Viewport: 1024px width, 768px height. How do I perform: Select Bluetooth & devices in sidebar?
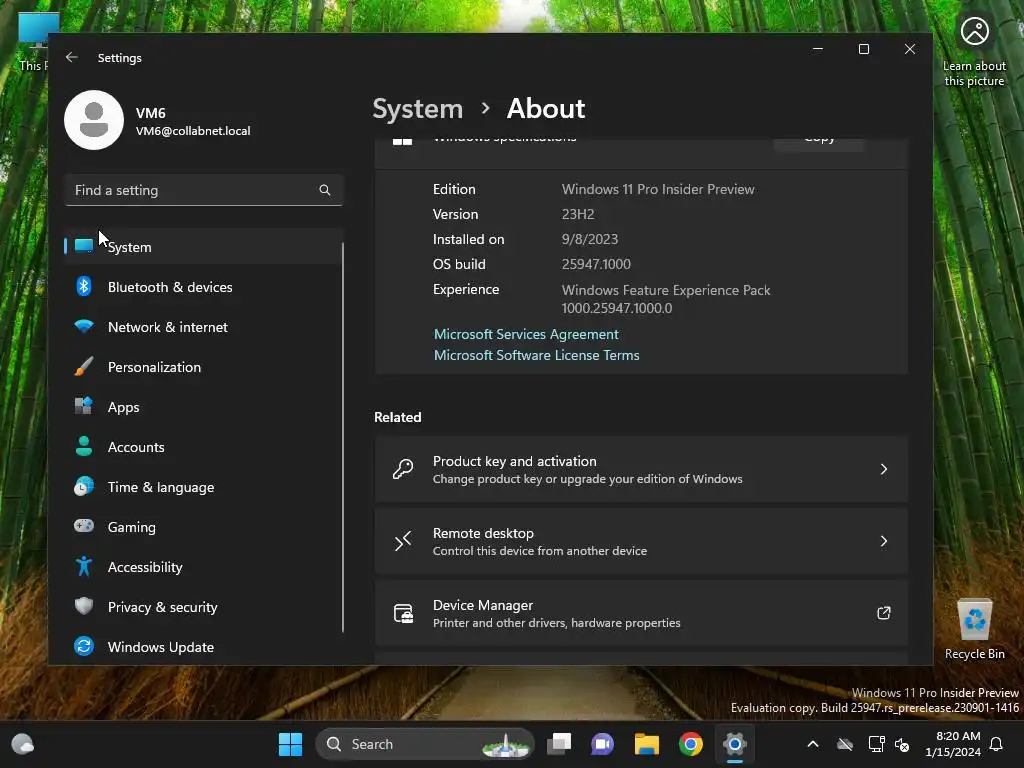pos(204,287)
